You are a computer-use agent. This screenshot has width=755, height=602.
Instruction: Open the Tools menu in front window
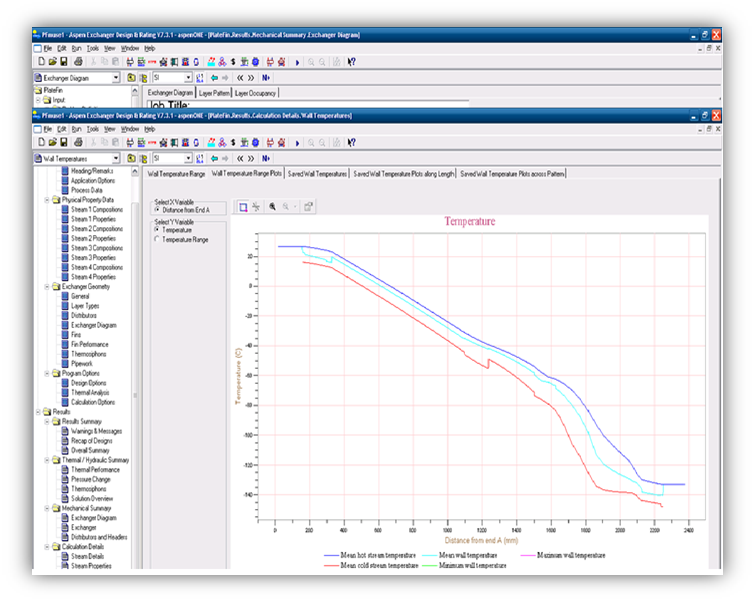pos(93,129)
